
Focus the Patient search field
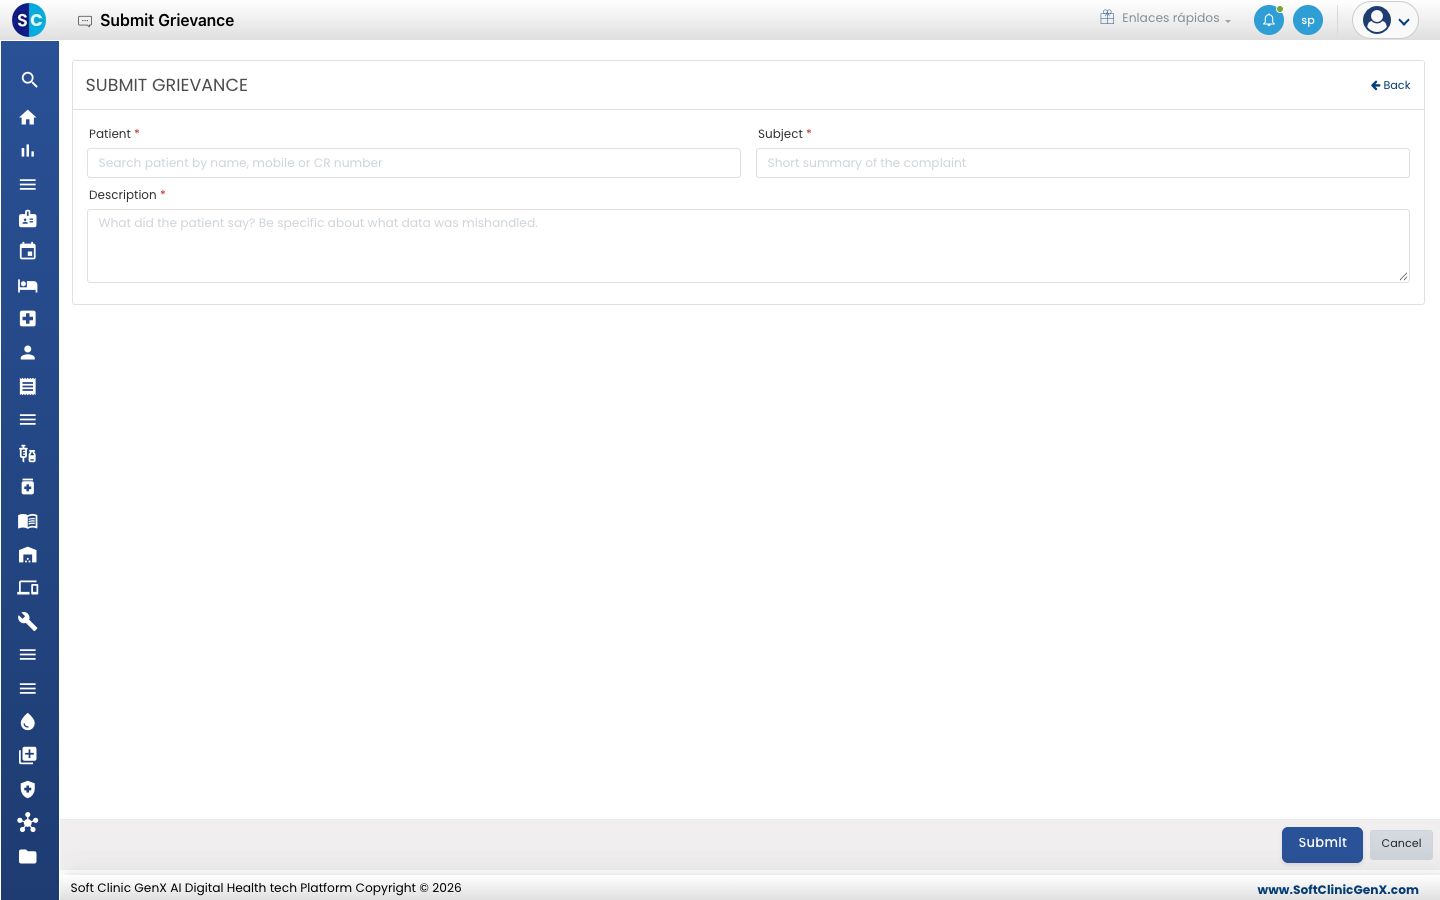pyautogui.click(x=414, y=163)
